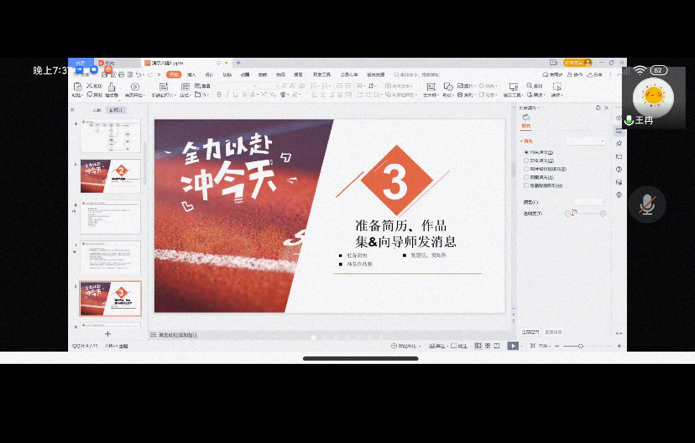
Task: Expand the fill preset dropdown at panel top
Action: (585, 141)
